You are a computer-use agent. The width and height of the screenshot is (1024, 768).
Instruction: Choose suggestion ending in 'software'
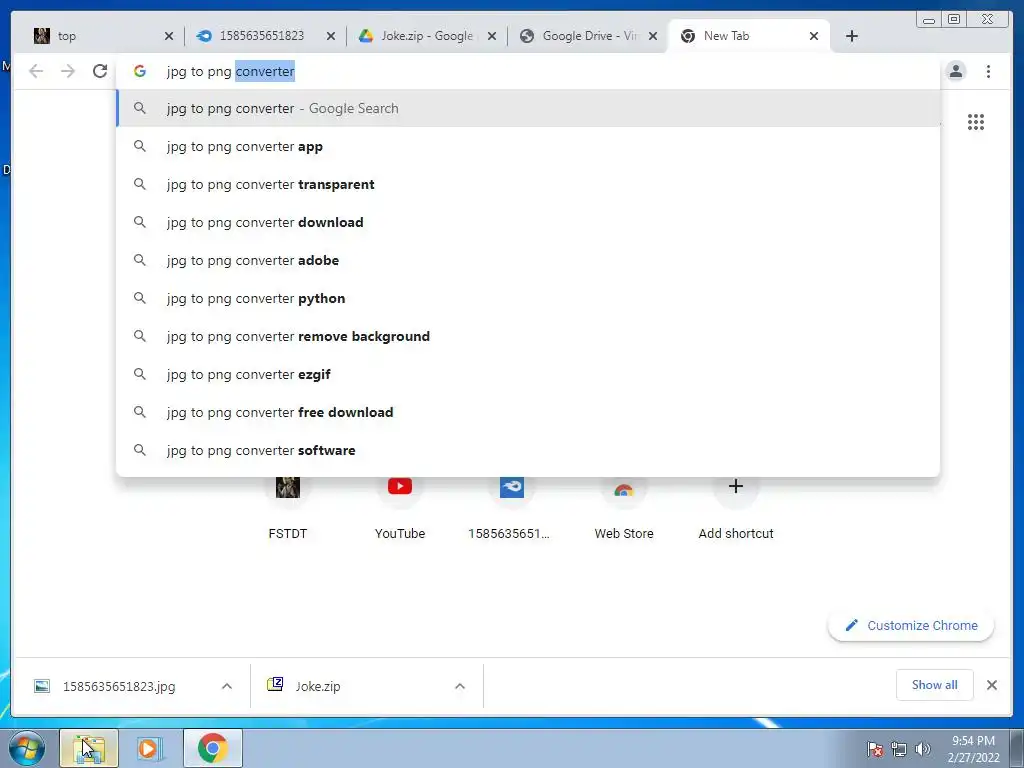click(x=528, y=450)
